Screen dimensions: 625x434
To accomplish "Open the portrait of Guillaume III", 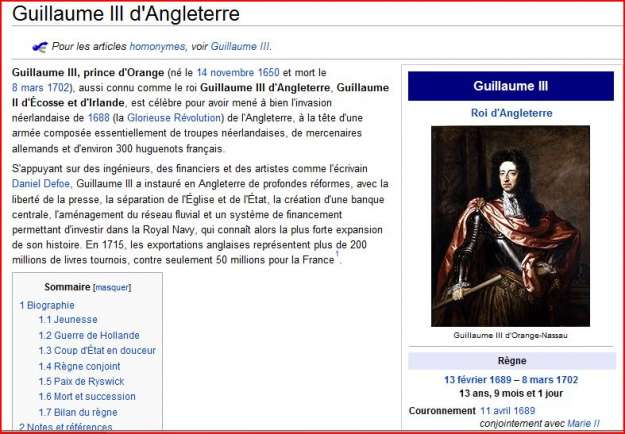I will pos(511,226).
